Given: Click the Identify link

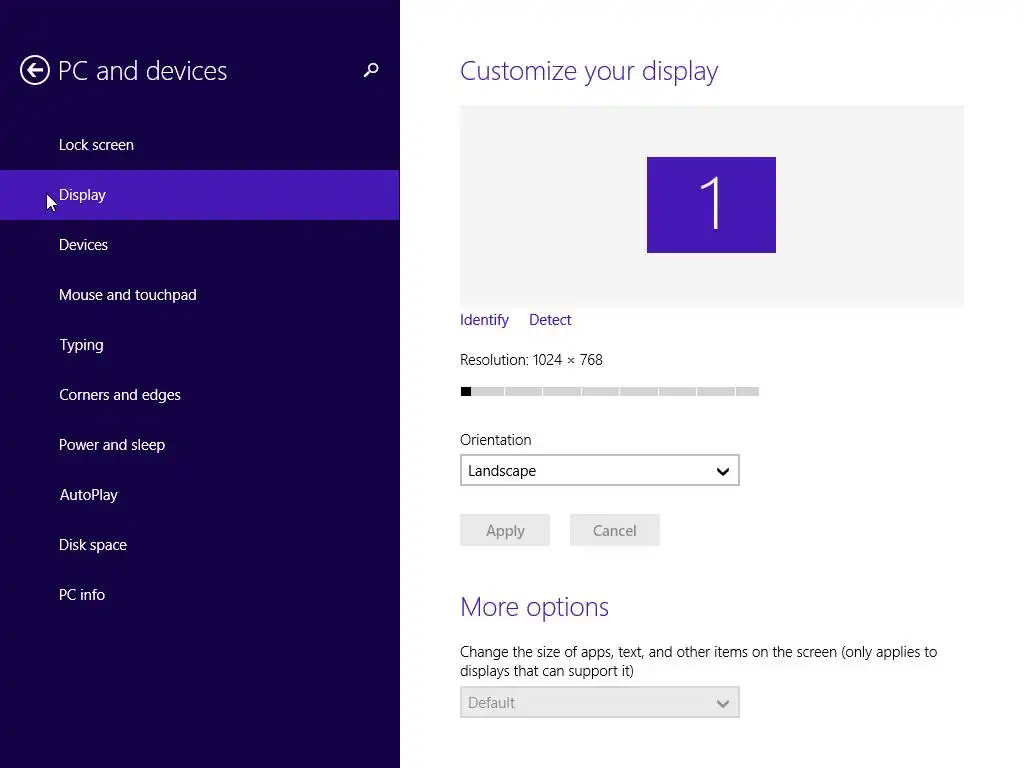Looking at the screenshot, I should pos(484,320).
